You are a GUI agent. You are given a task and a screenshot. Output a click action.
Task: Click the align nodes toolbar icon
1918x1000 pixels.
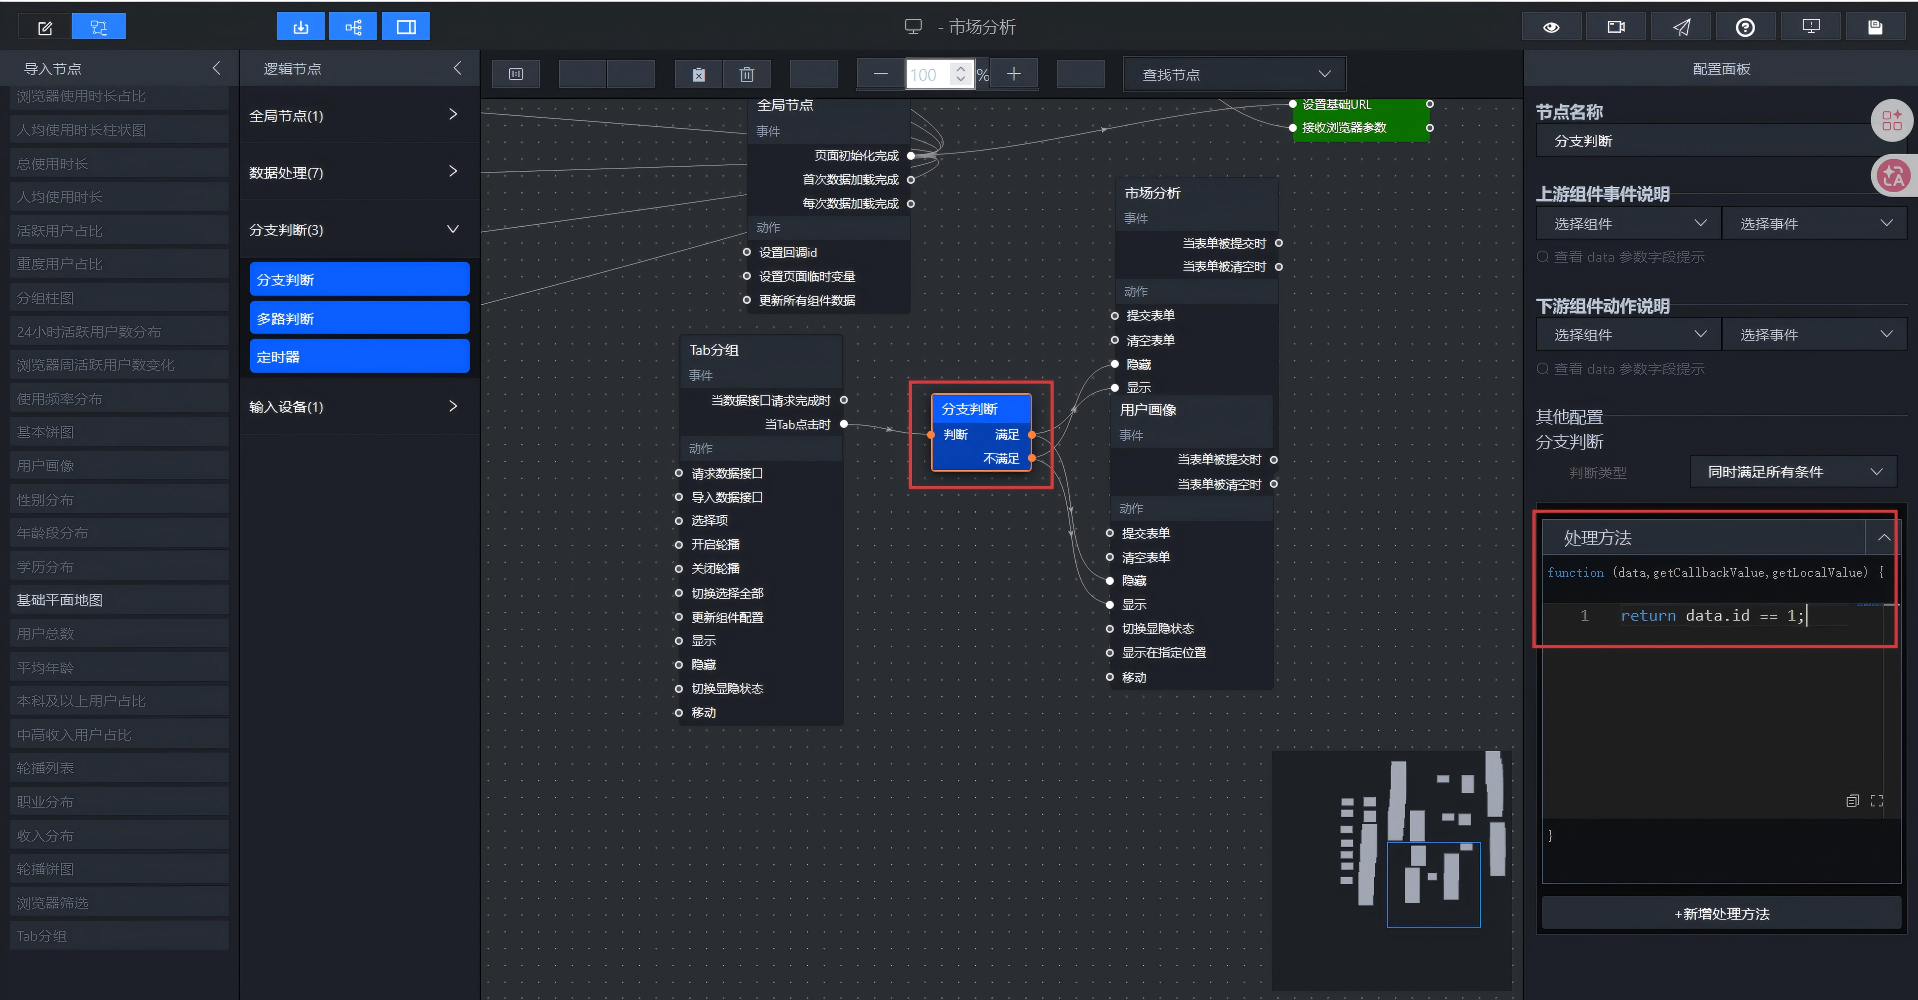click(516, 74)
